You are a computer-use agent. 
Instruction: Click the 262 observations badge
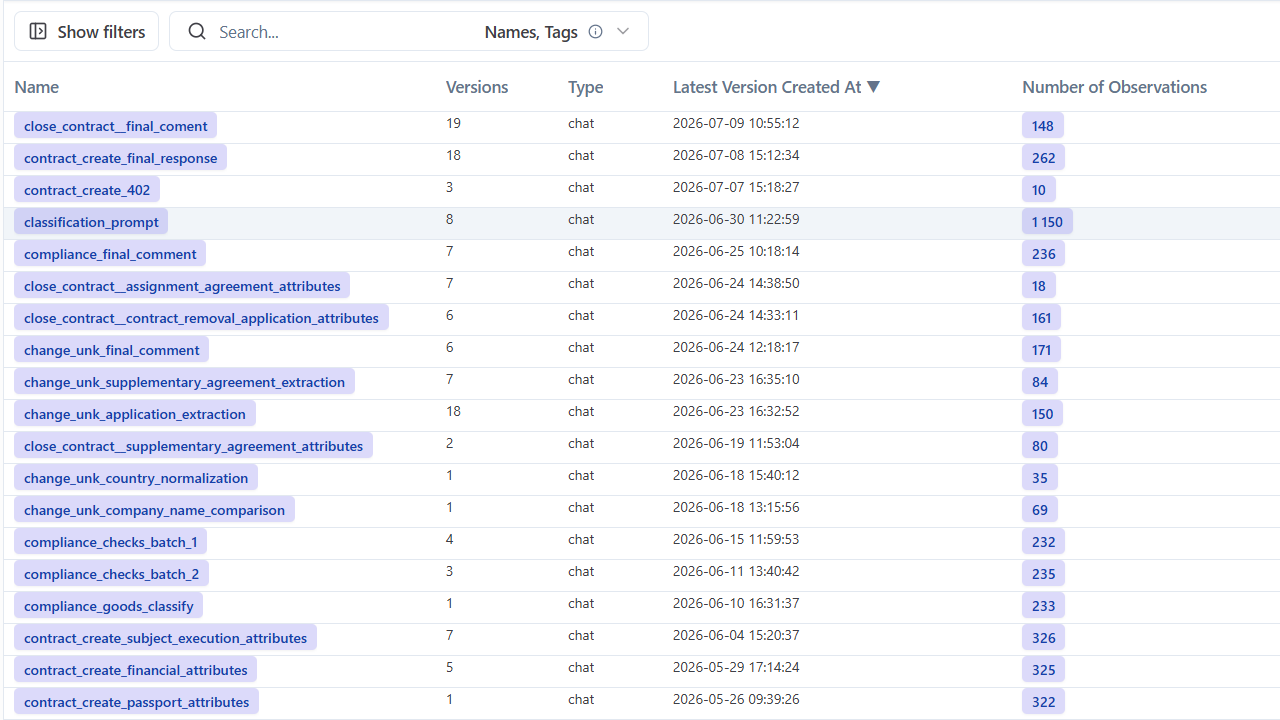pyautogui.click(x=1044, y=158)
